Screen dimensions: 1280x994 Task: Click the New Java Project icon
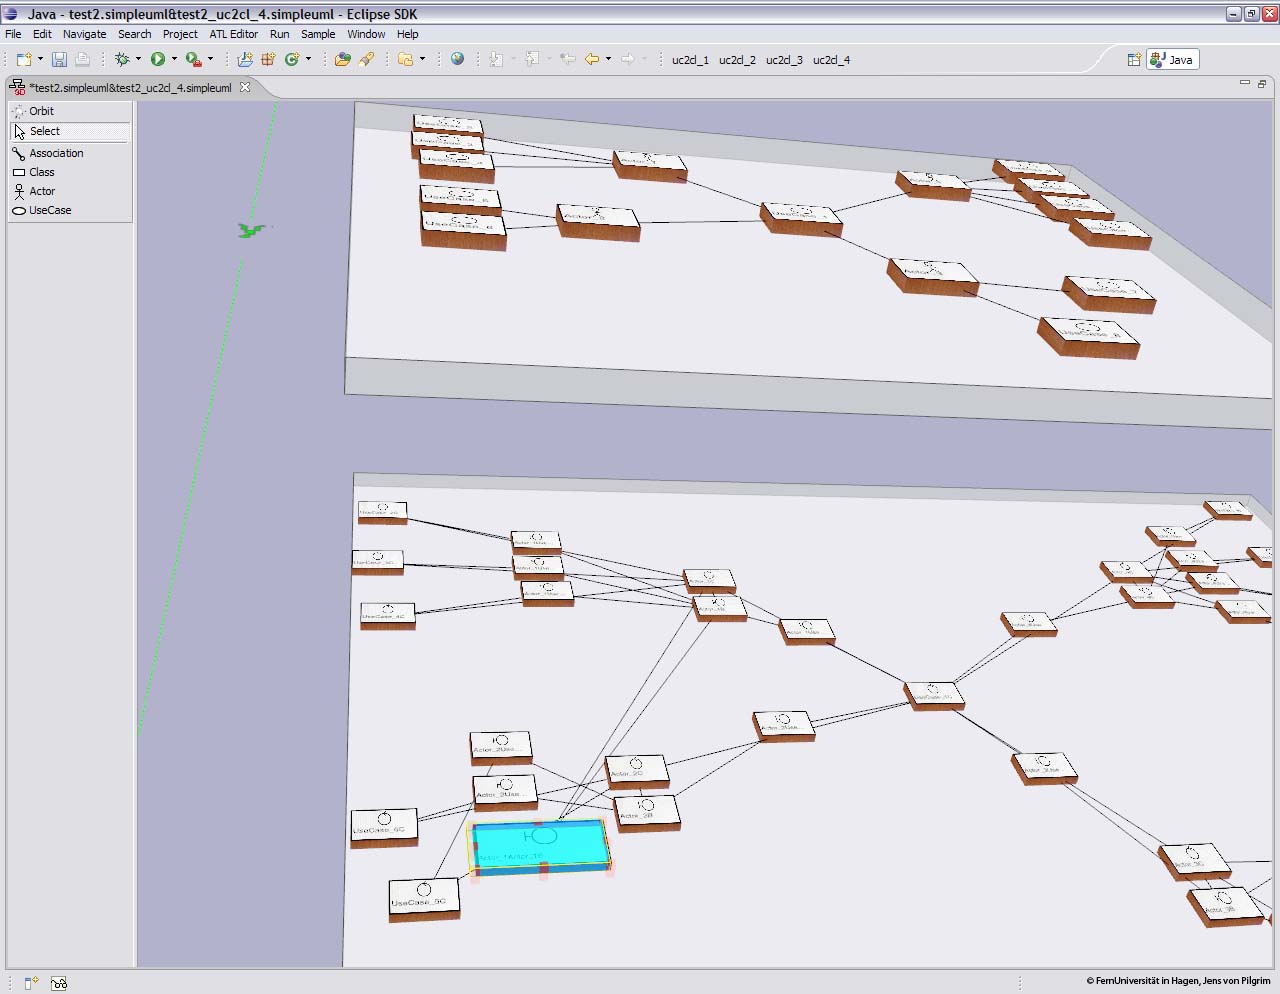245,60
